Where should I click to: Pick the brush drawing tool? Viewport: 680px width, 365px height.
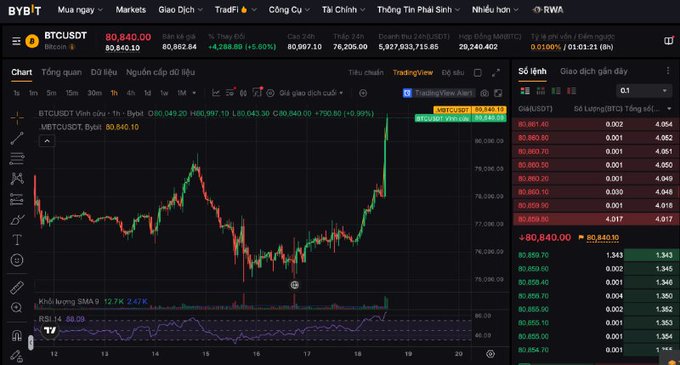(x=17, y=220)
